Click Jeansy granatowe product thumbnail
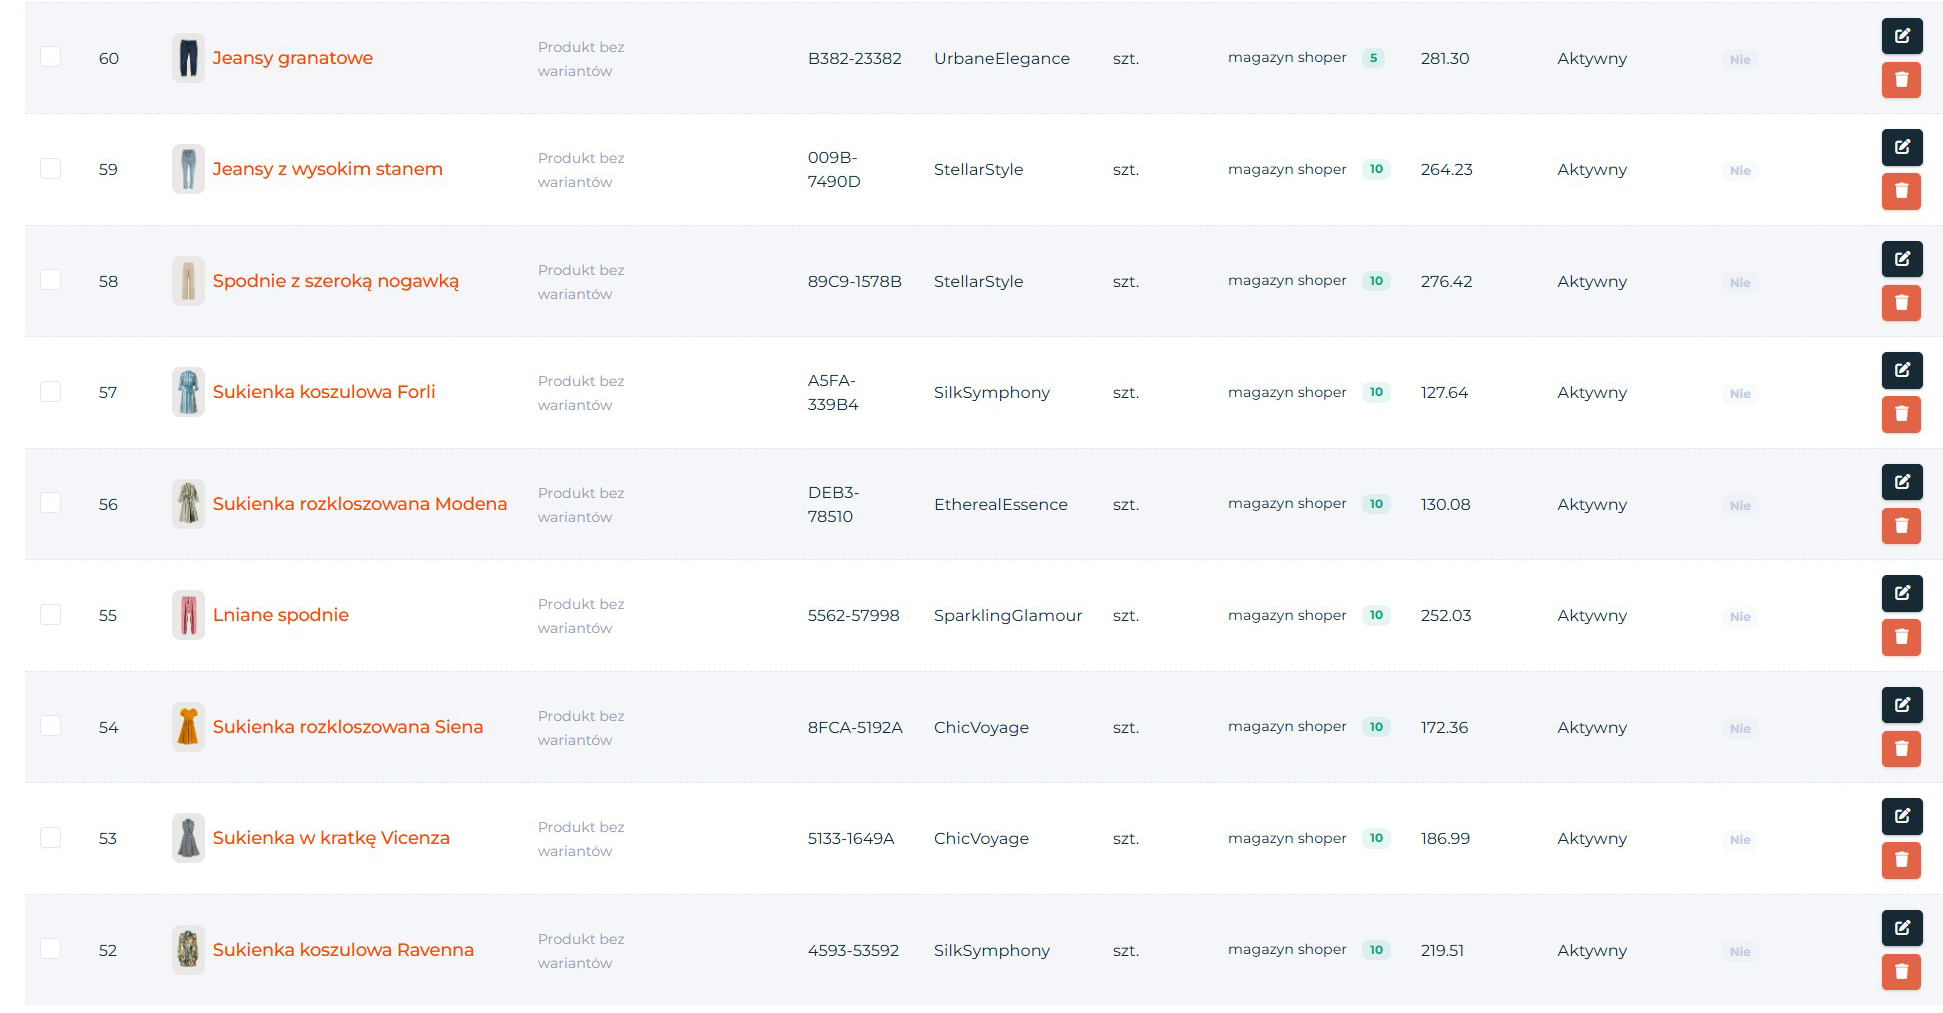Viewport: 1943px width, 1013px height. (x=188, y=58)
